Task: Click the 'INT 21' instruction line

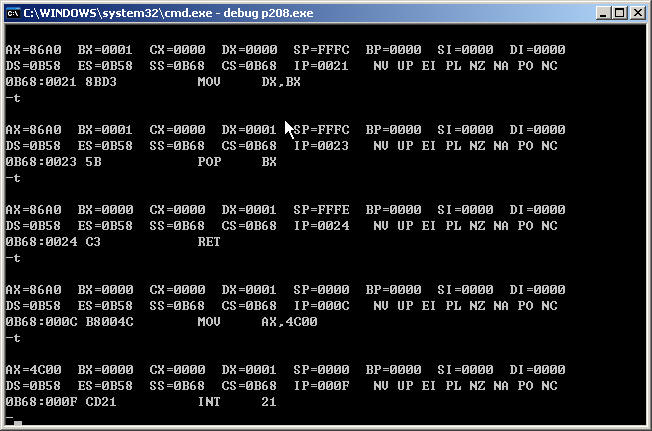Action: 237,402
